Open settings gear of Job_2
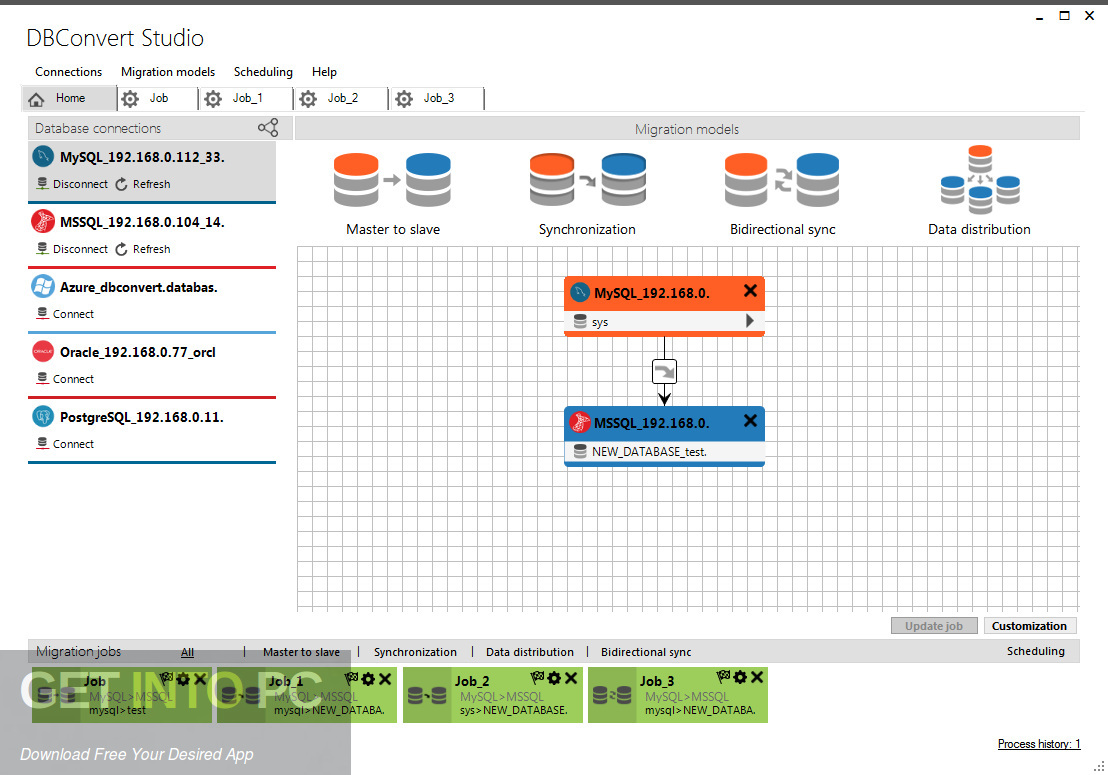This screenshot has width=1108, height=775. click(554, 678)
